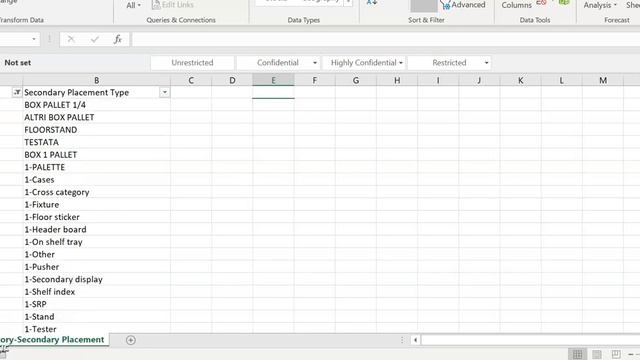
Task: Select column D header
Action: pos(232,80)
